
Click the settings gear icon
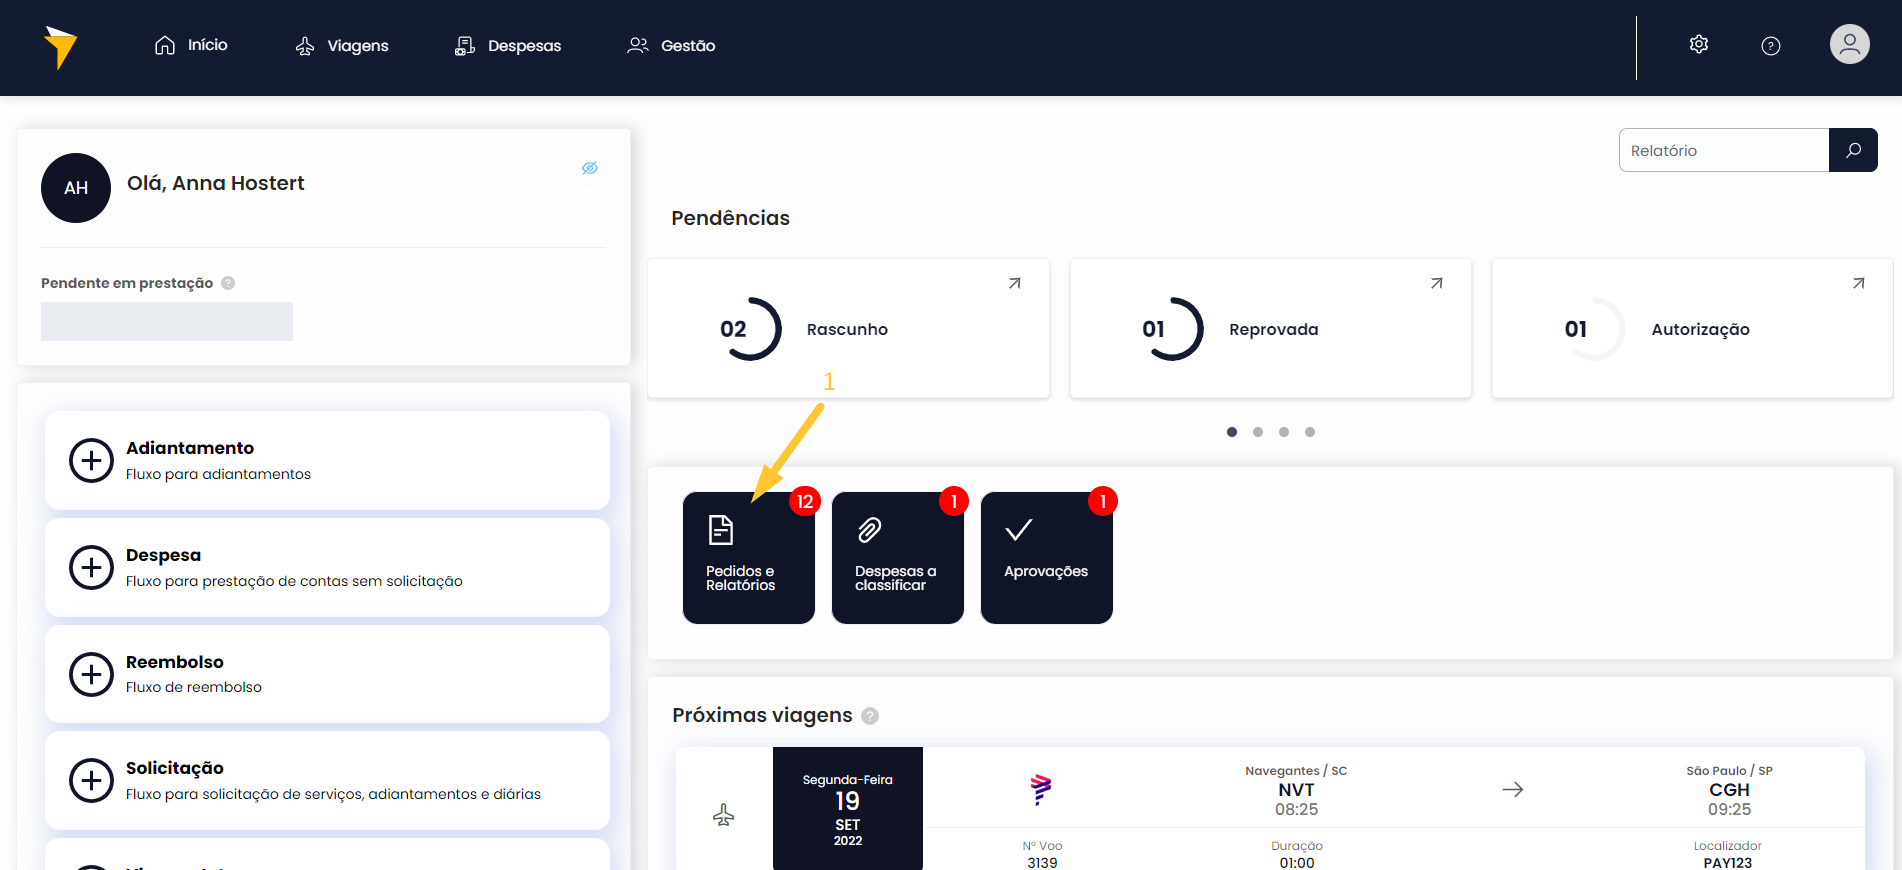[1698, 45]
